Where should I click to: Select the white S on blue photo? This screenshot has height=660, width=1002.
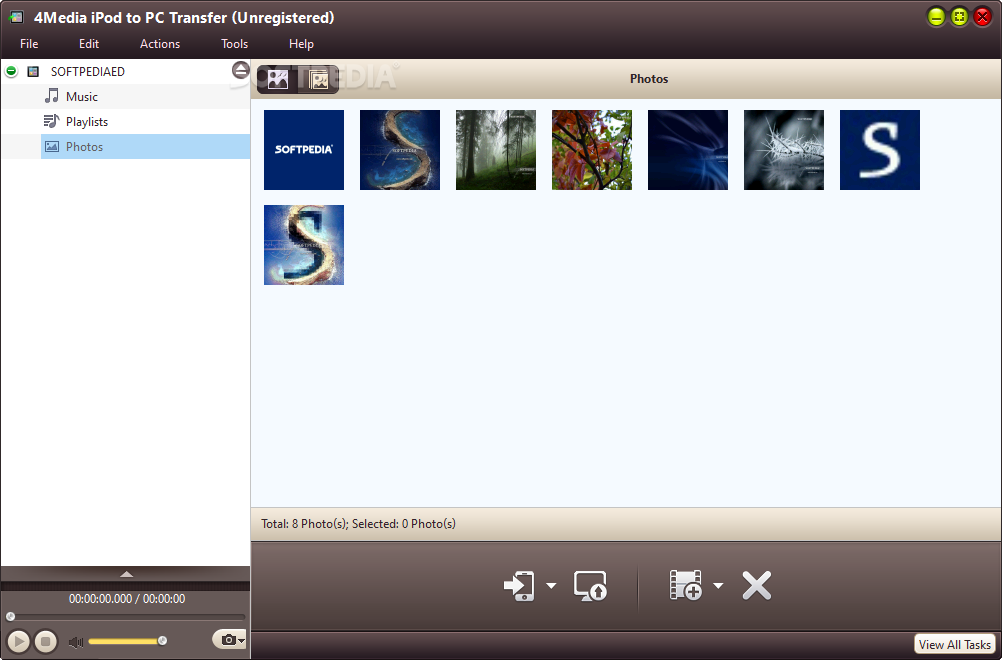(879, 150)
